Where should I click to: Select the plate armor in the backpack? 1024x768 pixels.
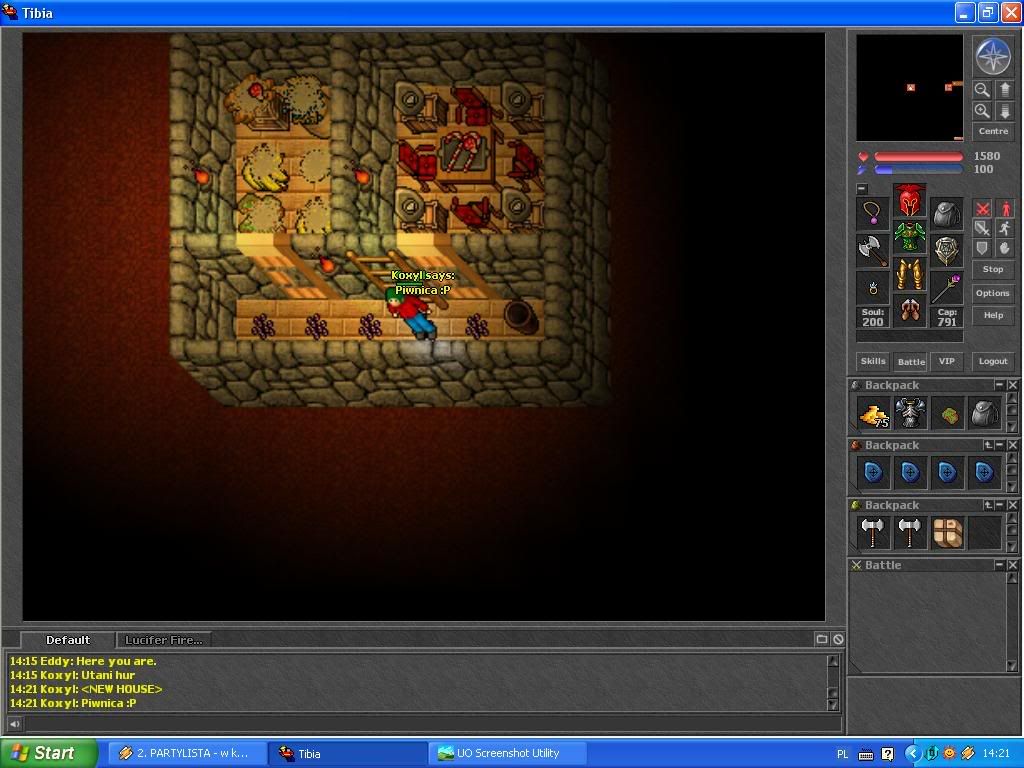pyautogui.click(x=910, y=413)
